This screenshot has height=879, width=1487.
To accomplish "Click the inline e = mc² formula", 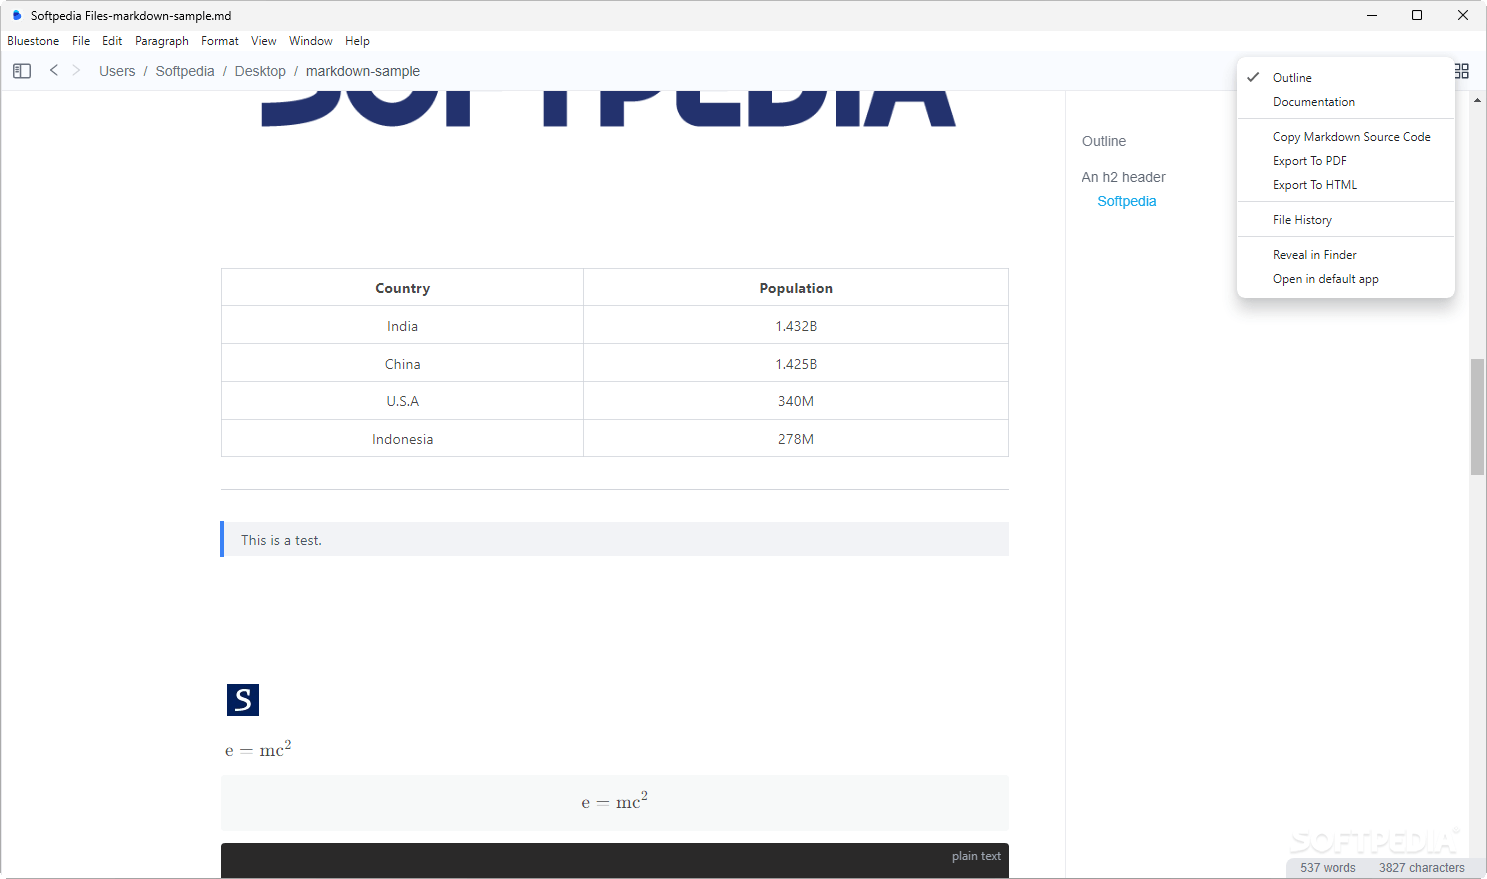I will (x=258, y=749).
